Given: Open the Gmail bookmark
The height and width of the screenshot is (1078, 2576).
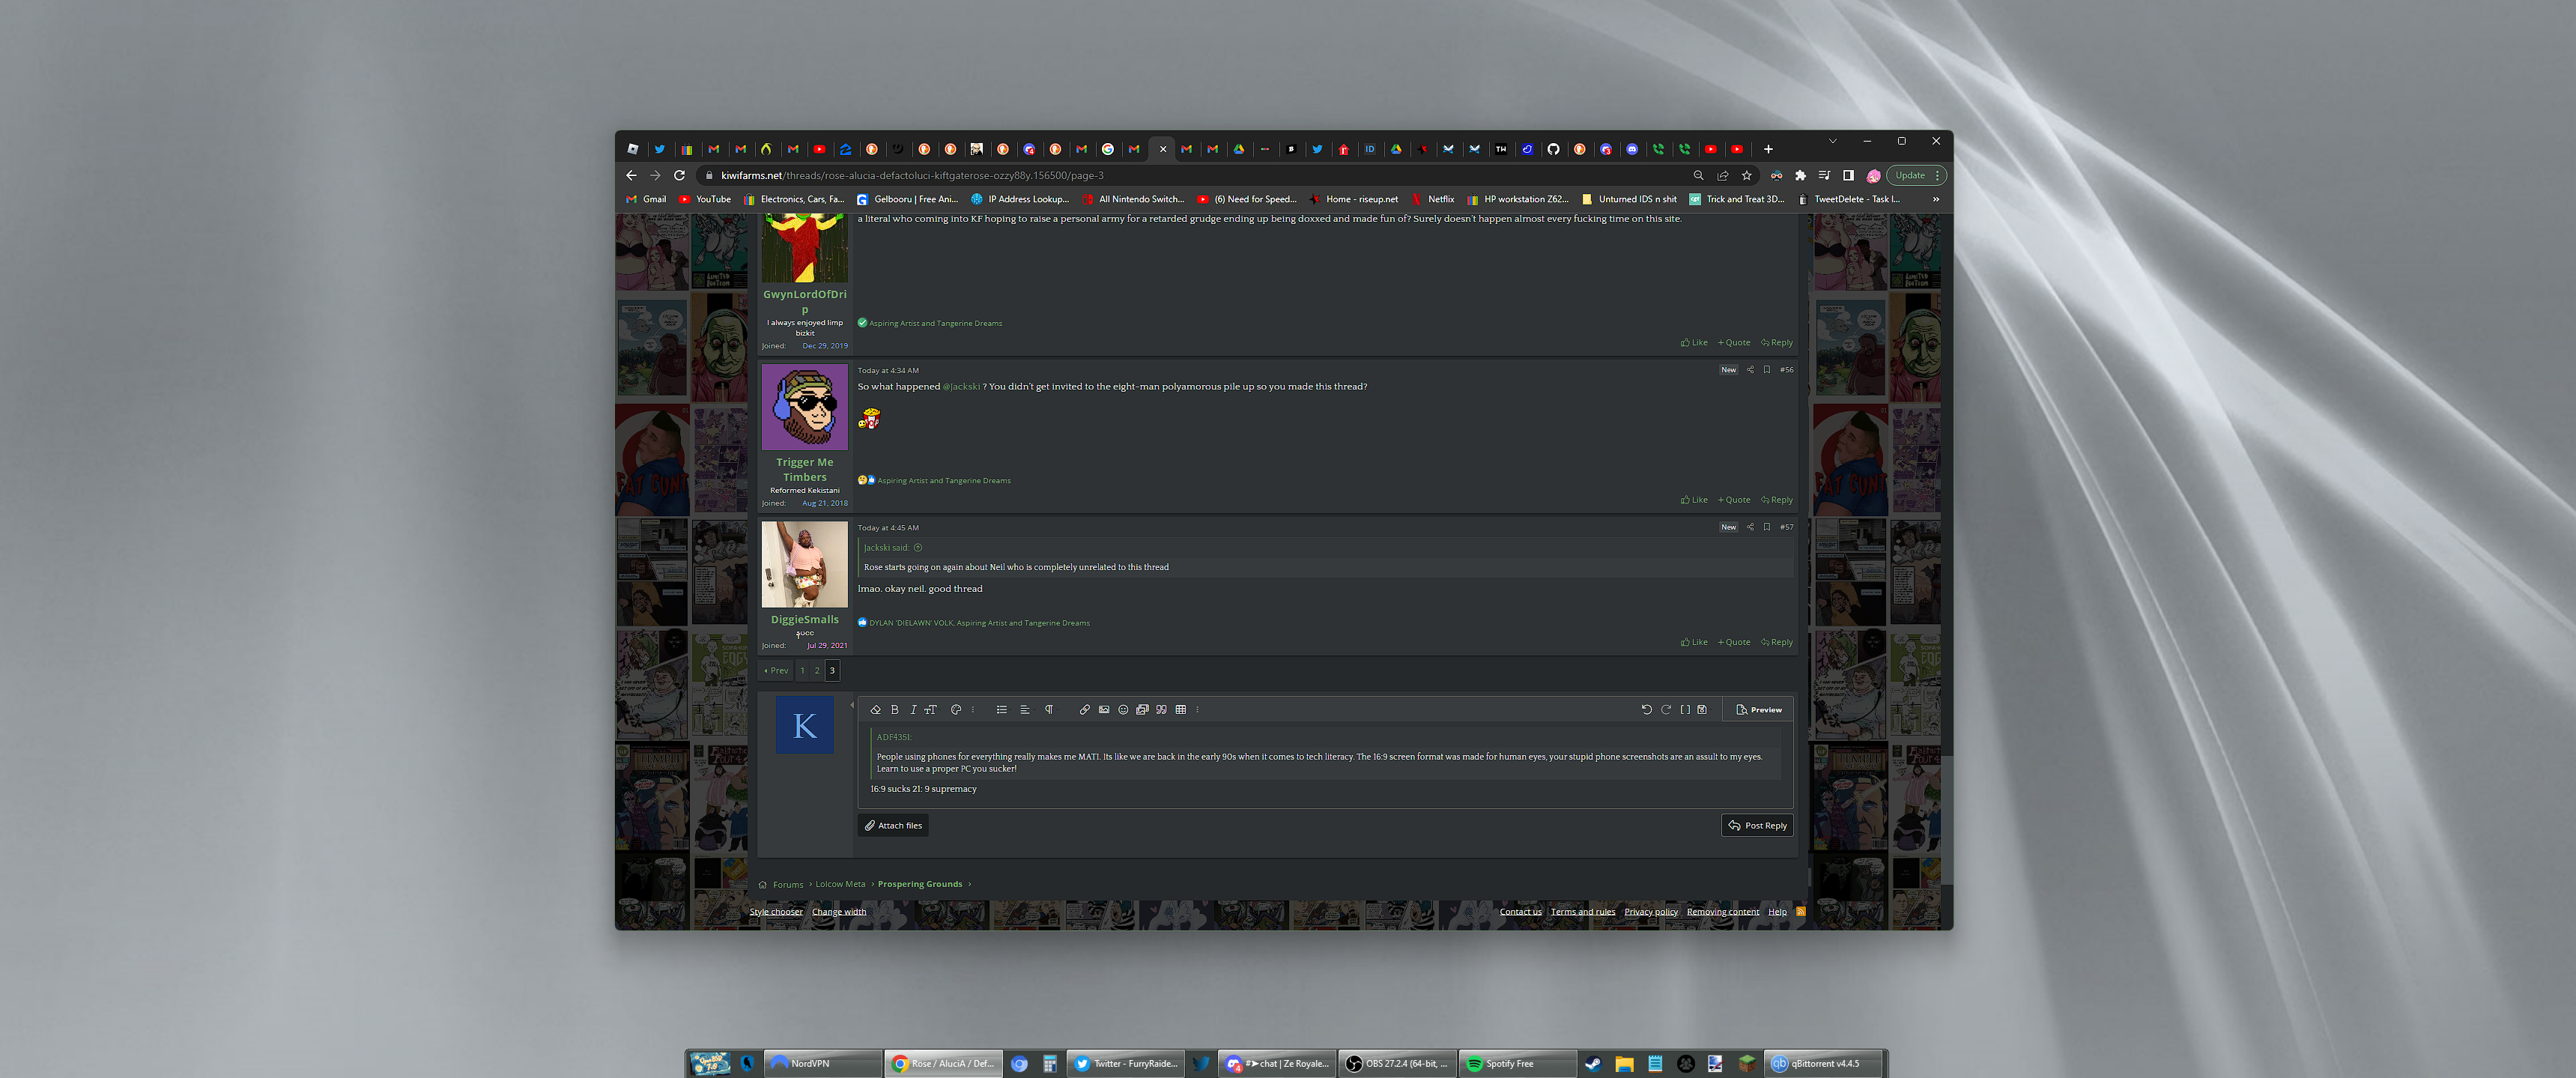Looking at the screenshot, I should 646,200.
